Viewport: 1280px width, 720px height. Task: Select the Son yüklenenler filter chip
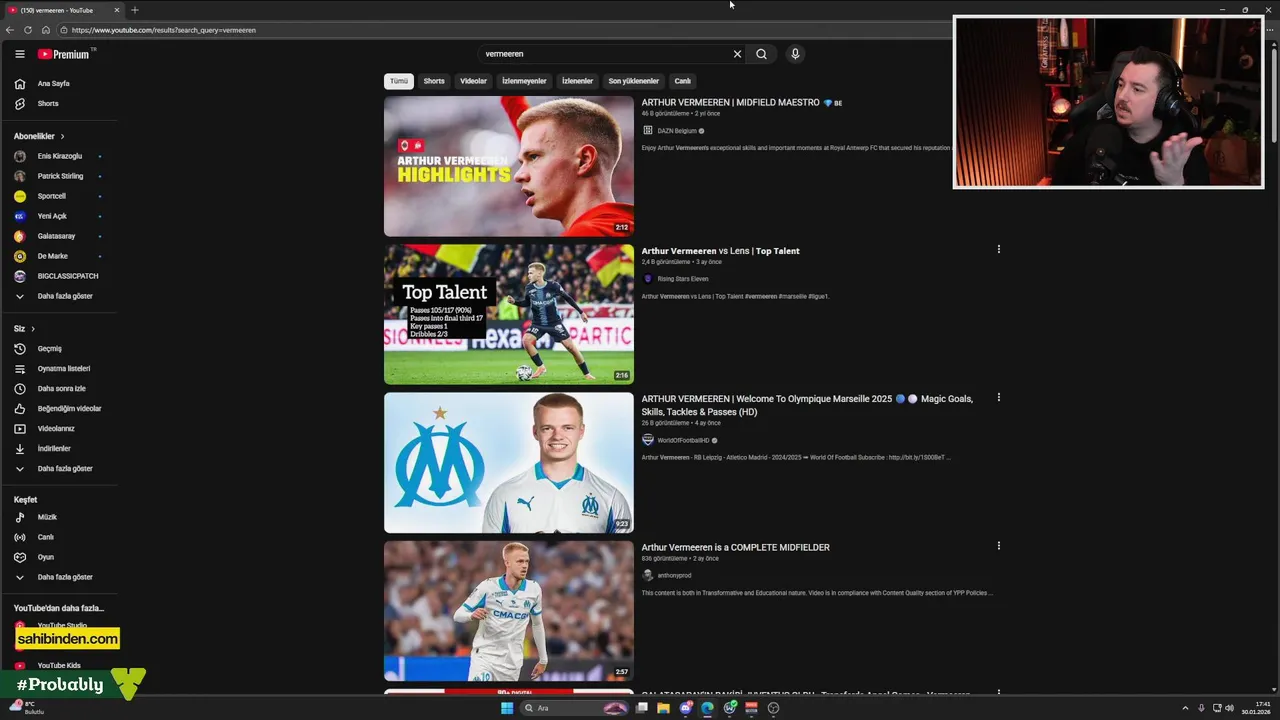[x=634, y=81]
